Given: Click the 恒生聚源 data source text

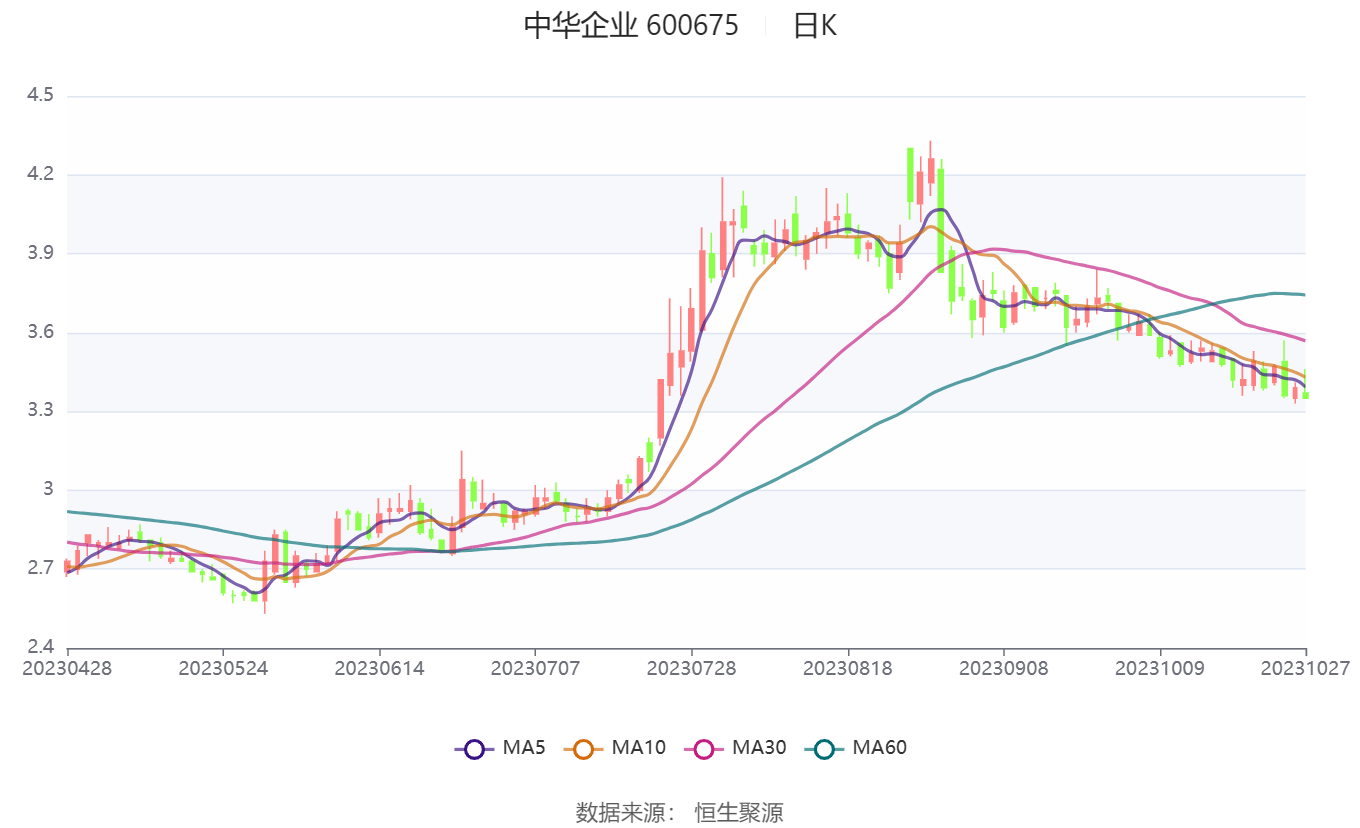Looking at the screenshot, I should (x=739, y=812).
